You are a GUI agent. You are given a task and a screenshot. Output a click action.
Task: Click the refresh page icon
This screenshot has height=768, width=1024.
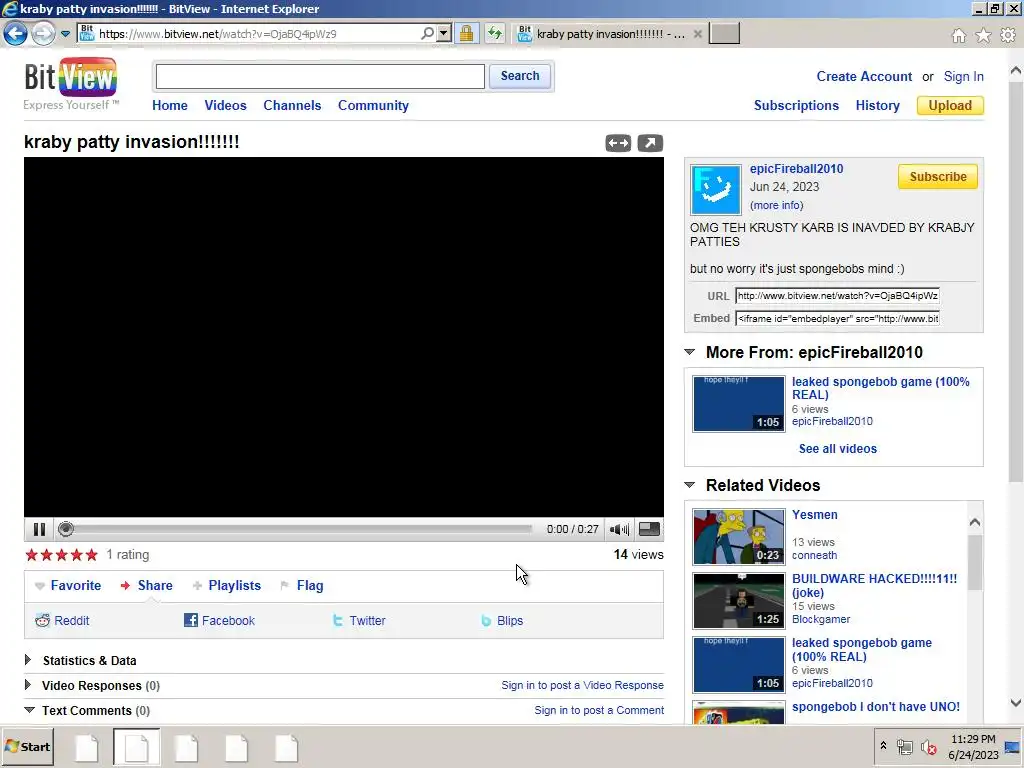click(x=495, y=33)
